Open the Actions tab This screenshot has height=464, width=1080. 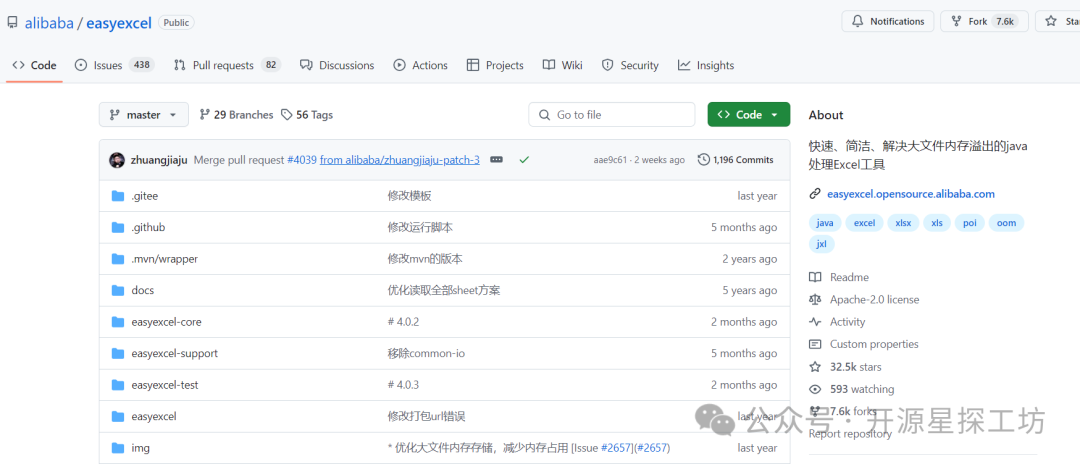(420, 65)
